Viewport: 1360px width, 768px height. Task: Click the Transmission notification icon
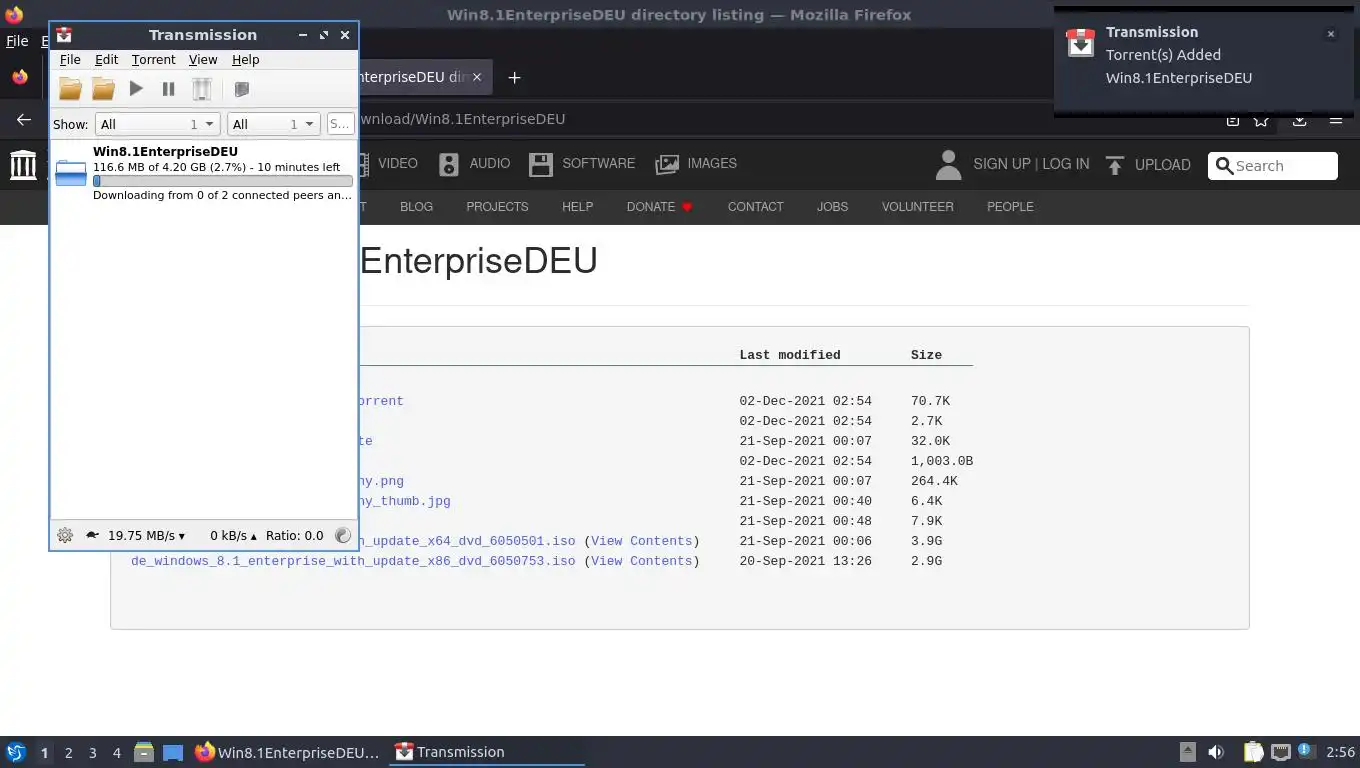coord(1080,44)
